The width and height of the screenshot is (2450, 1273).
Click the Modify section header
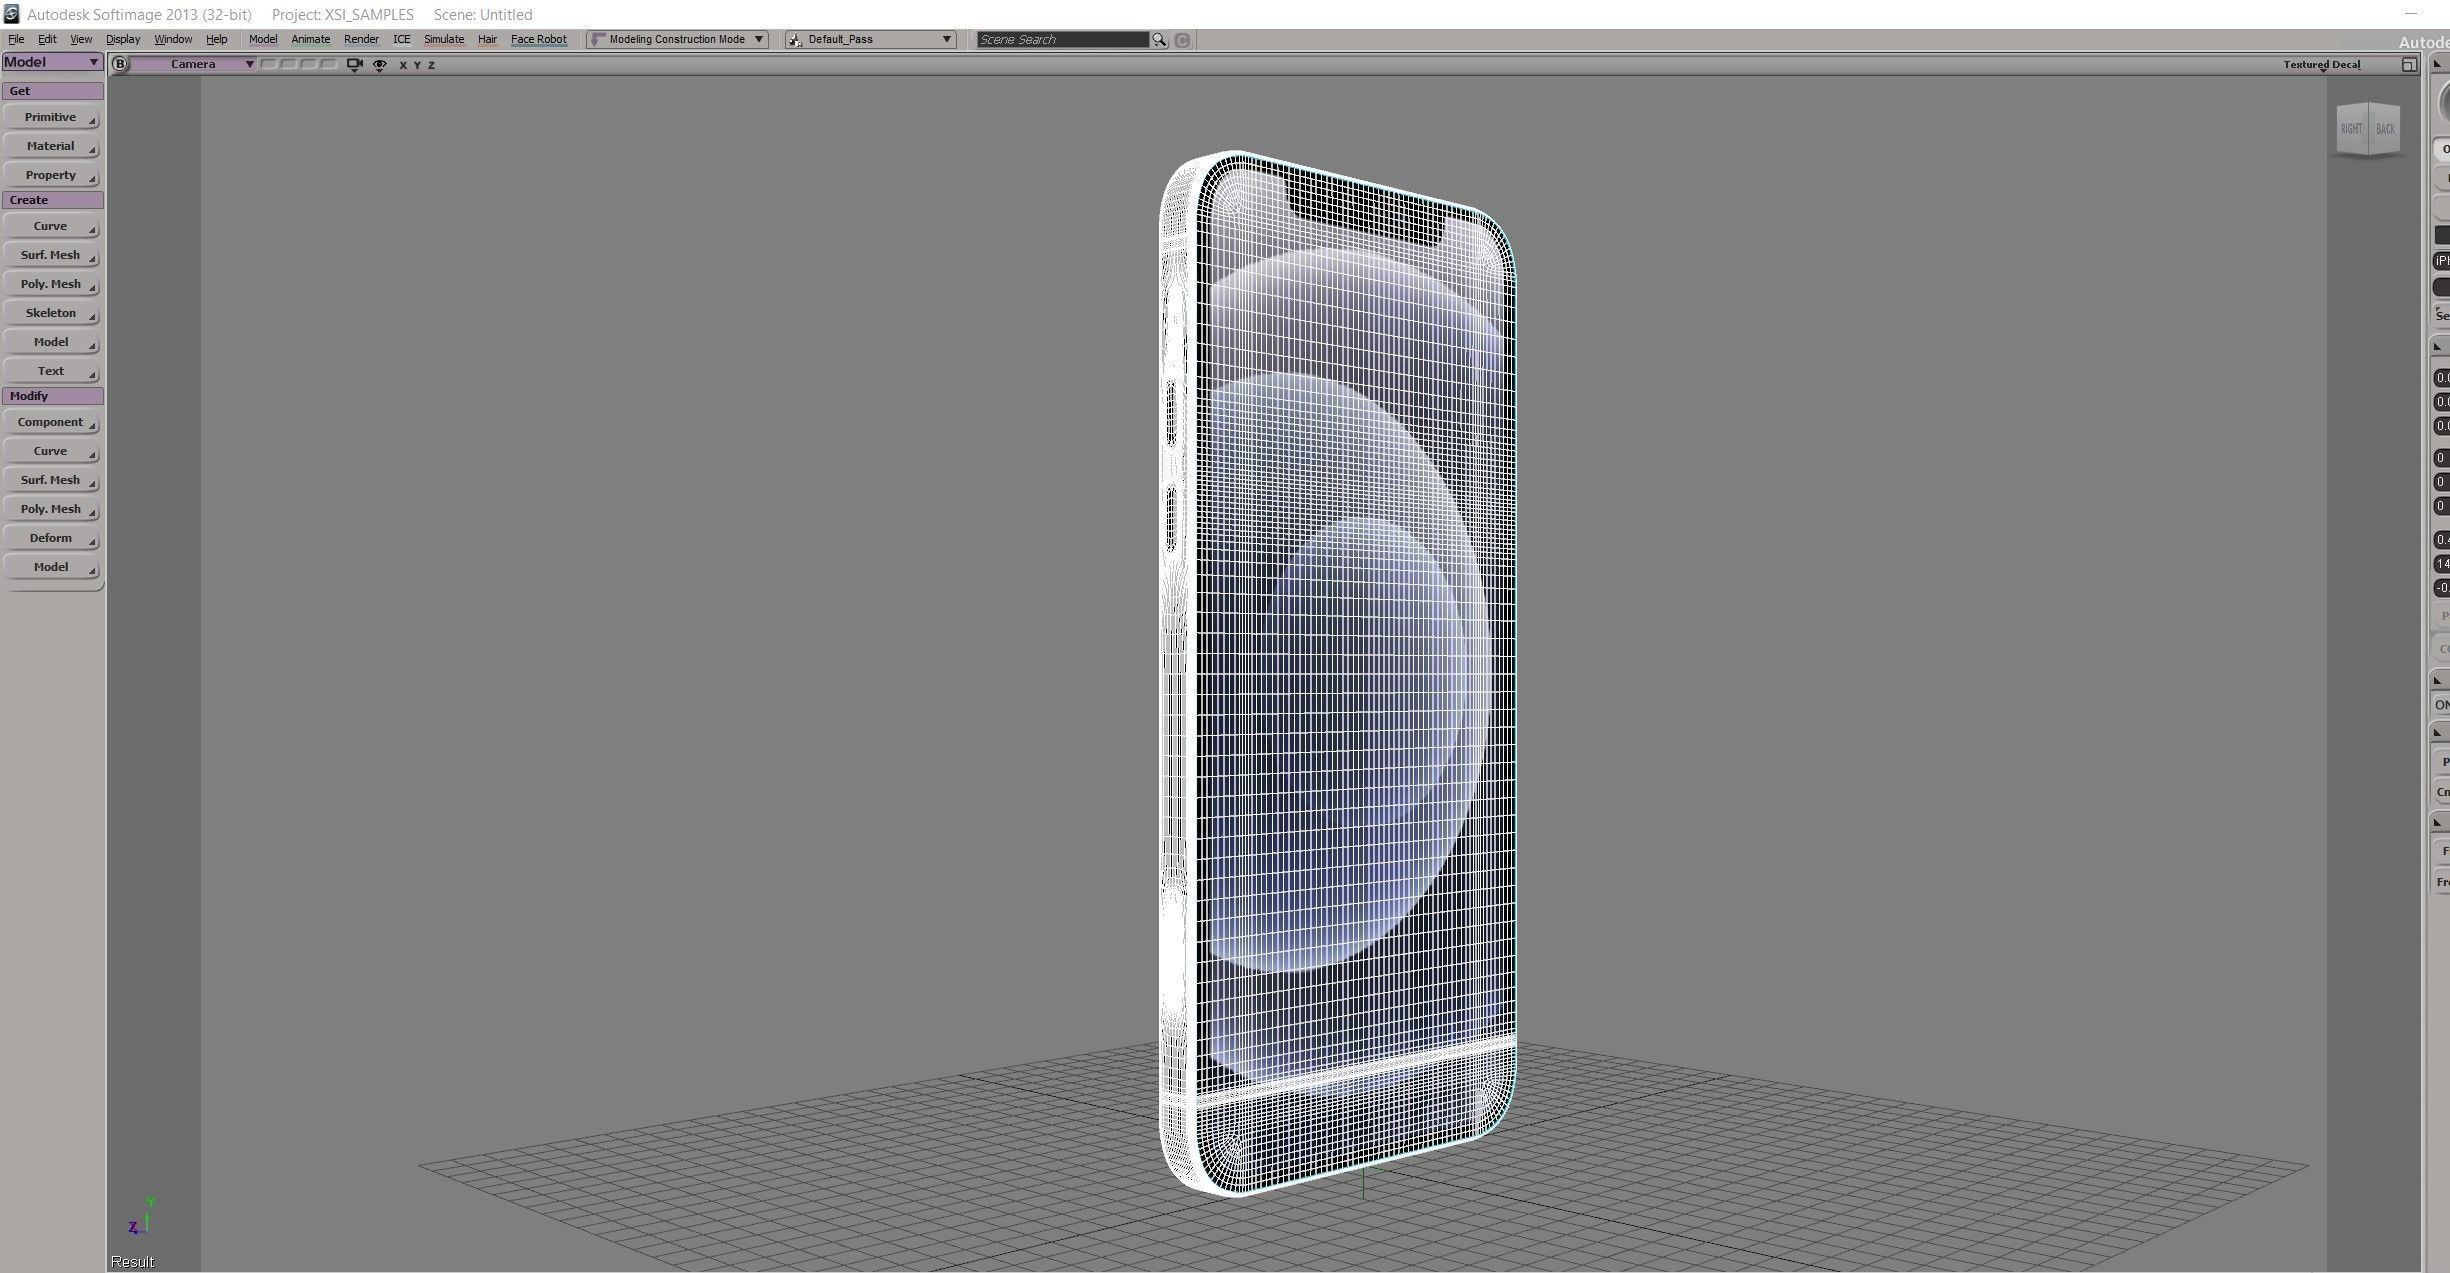click(52, 396)
